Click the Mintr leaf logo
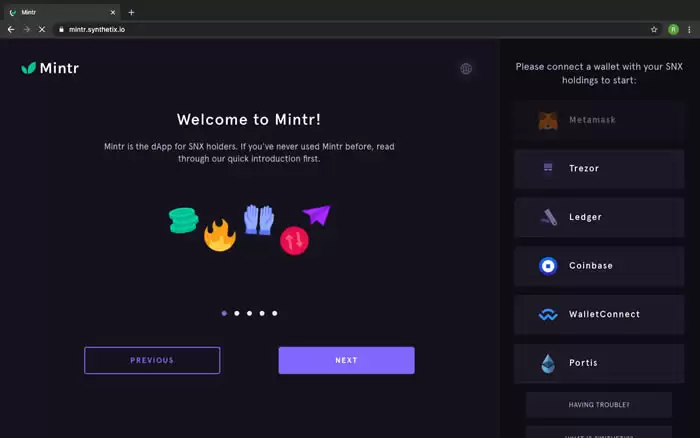 (x=29, y=69)
